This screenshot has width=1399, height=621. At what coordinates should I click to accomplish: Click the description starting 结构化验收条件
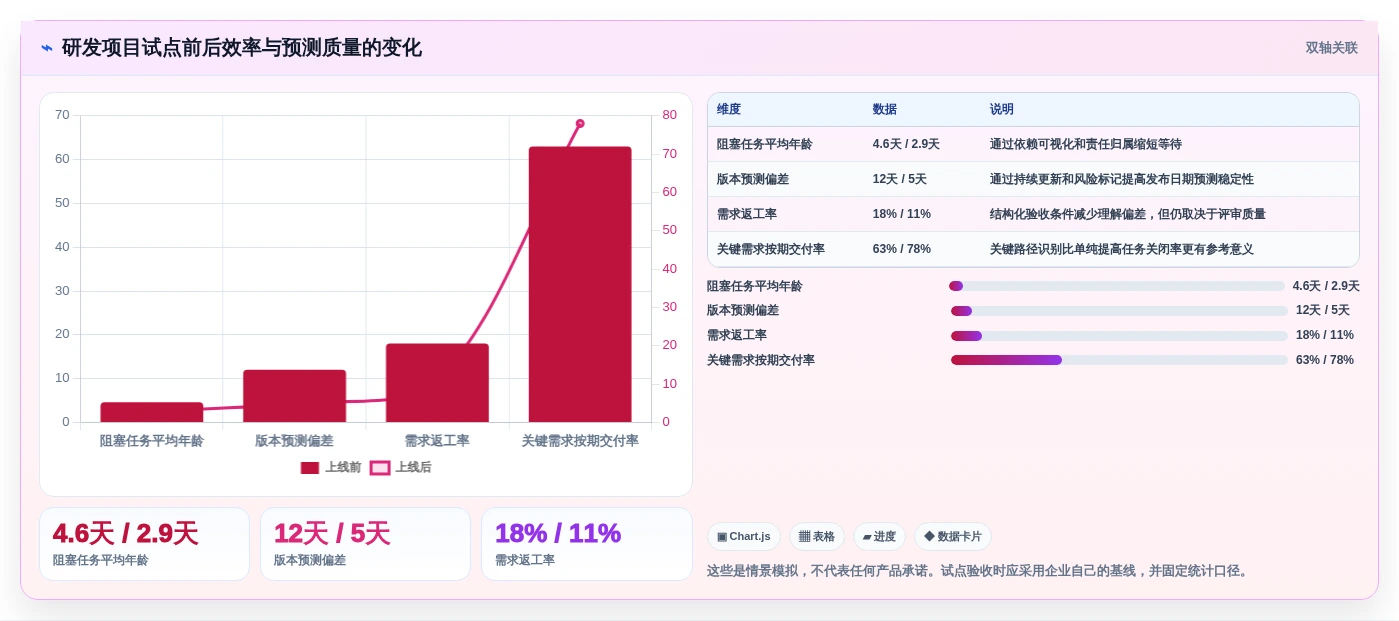click(1128, 214)
